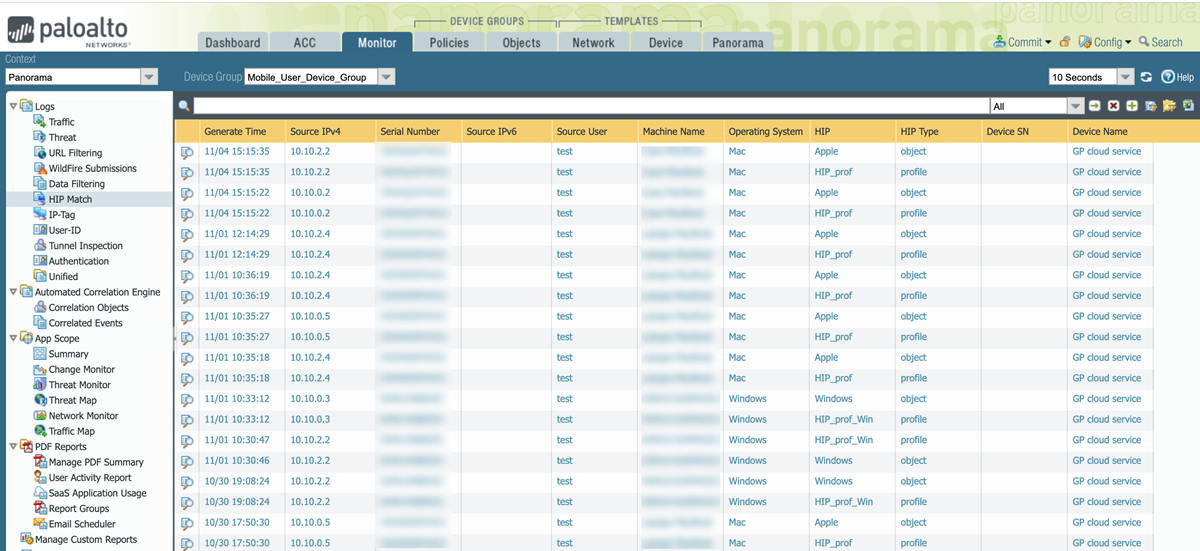The width and height of the screenshot is (1200, 551).
Task: Click the lock icon next to Commit
Action: pos(1065,42)
